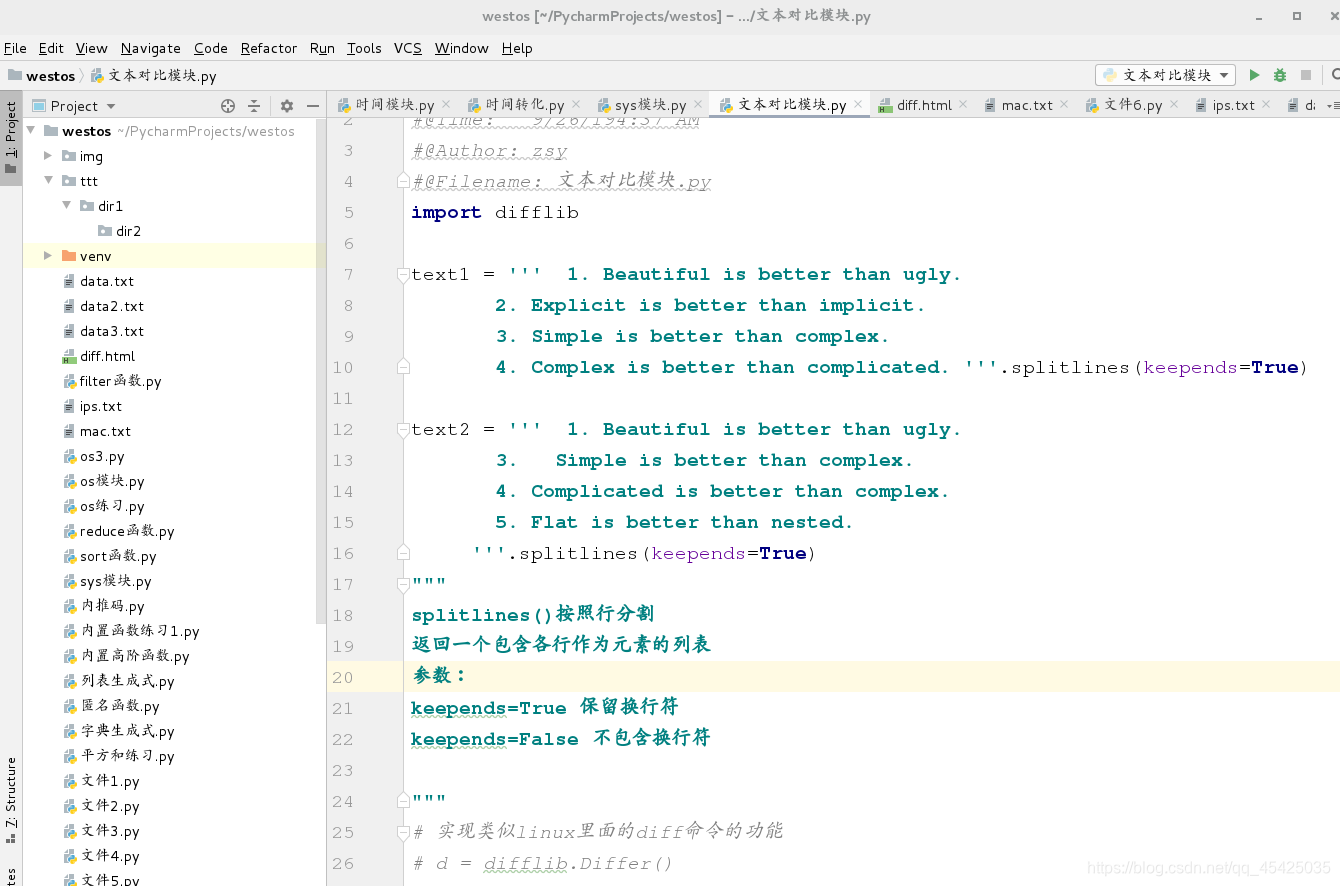
Task: Open the Tools menu
Action: pyautogui.click(x=364, y=48)
